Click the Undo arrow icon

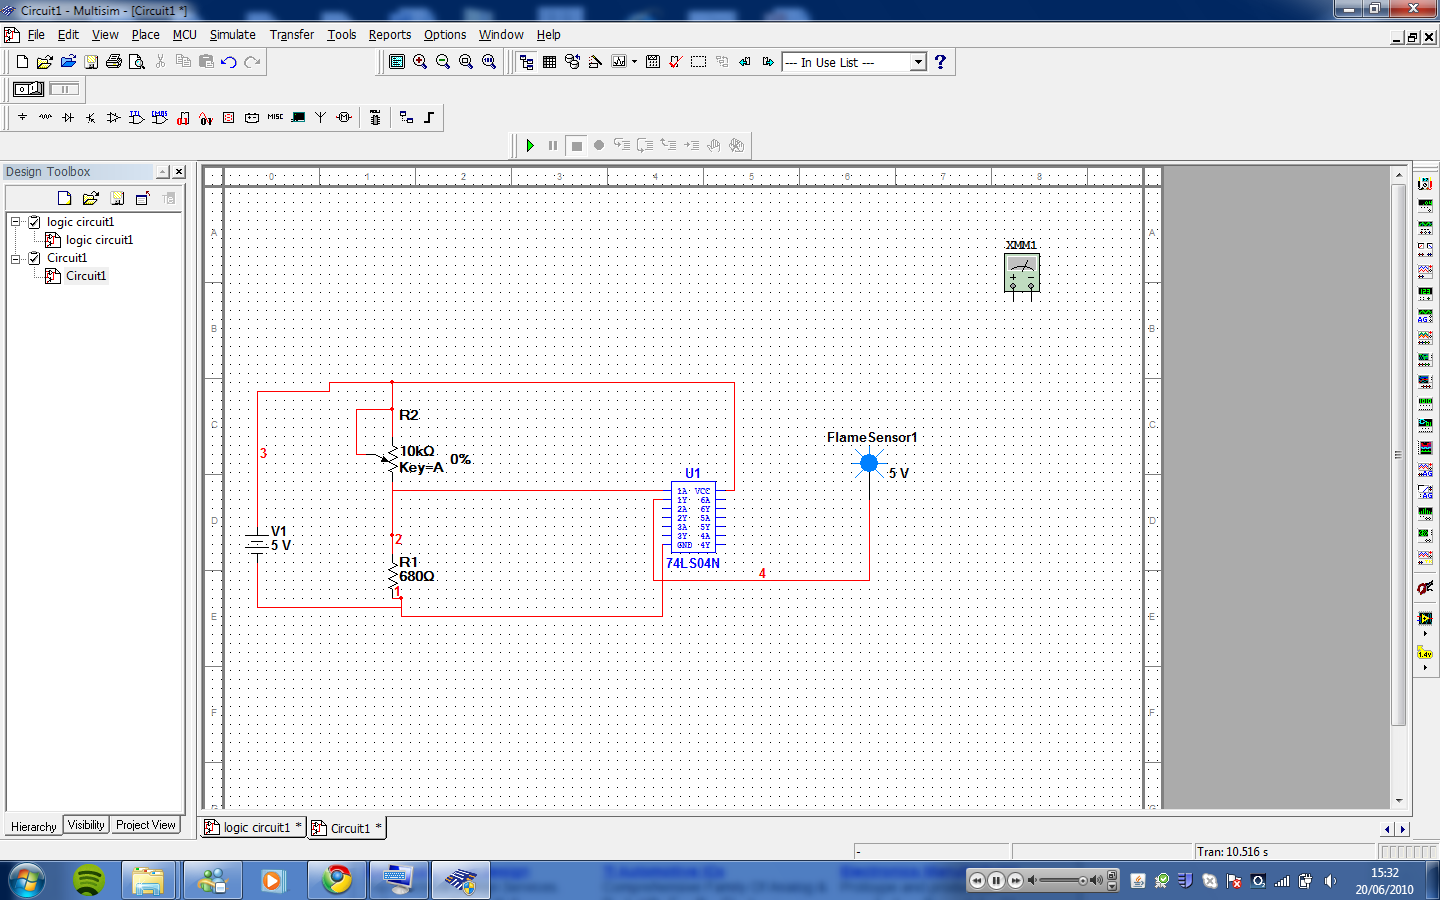pos(229,62)
